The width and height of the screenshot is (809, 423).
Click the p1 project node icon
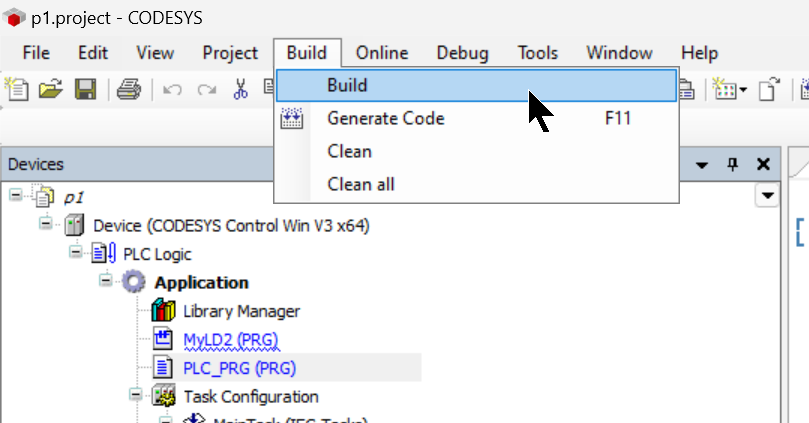pyautogui.click(x=43, y=196)
